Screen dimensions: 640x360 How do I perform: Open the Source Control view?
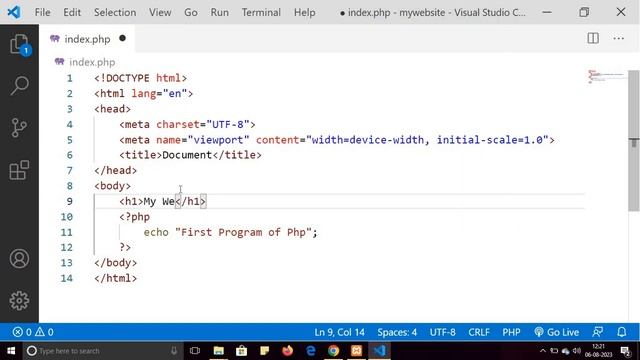(x=19, y=128)
